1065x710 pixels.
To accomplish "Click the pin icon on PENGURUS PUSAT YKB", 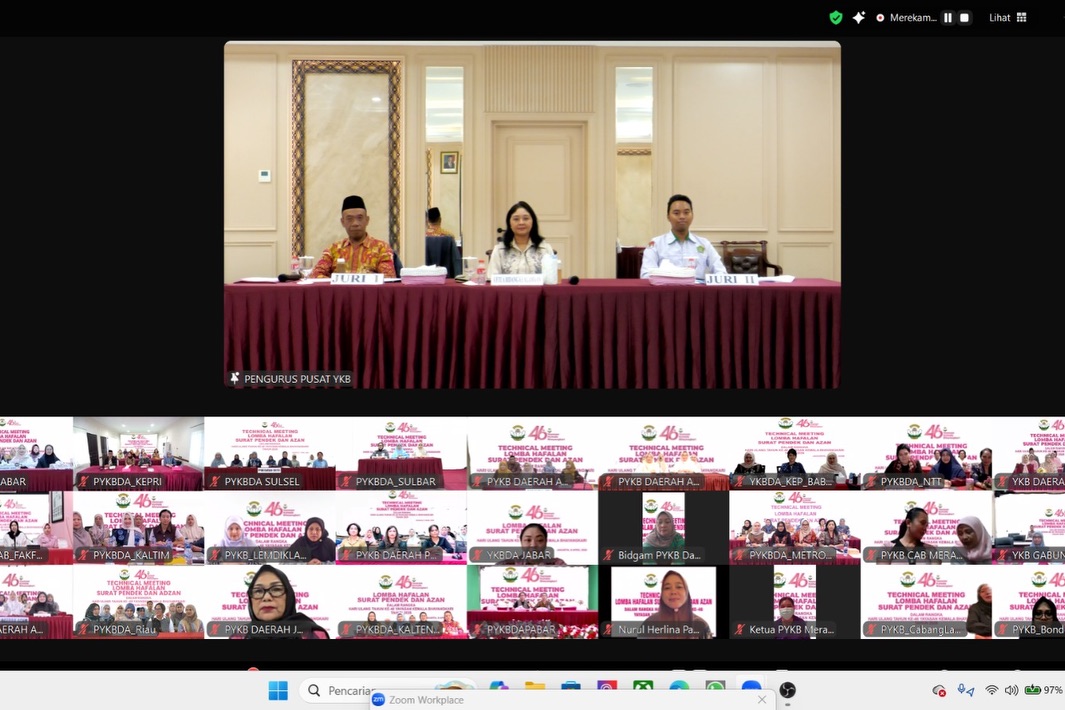I will point(235,379).
